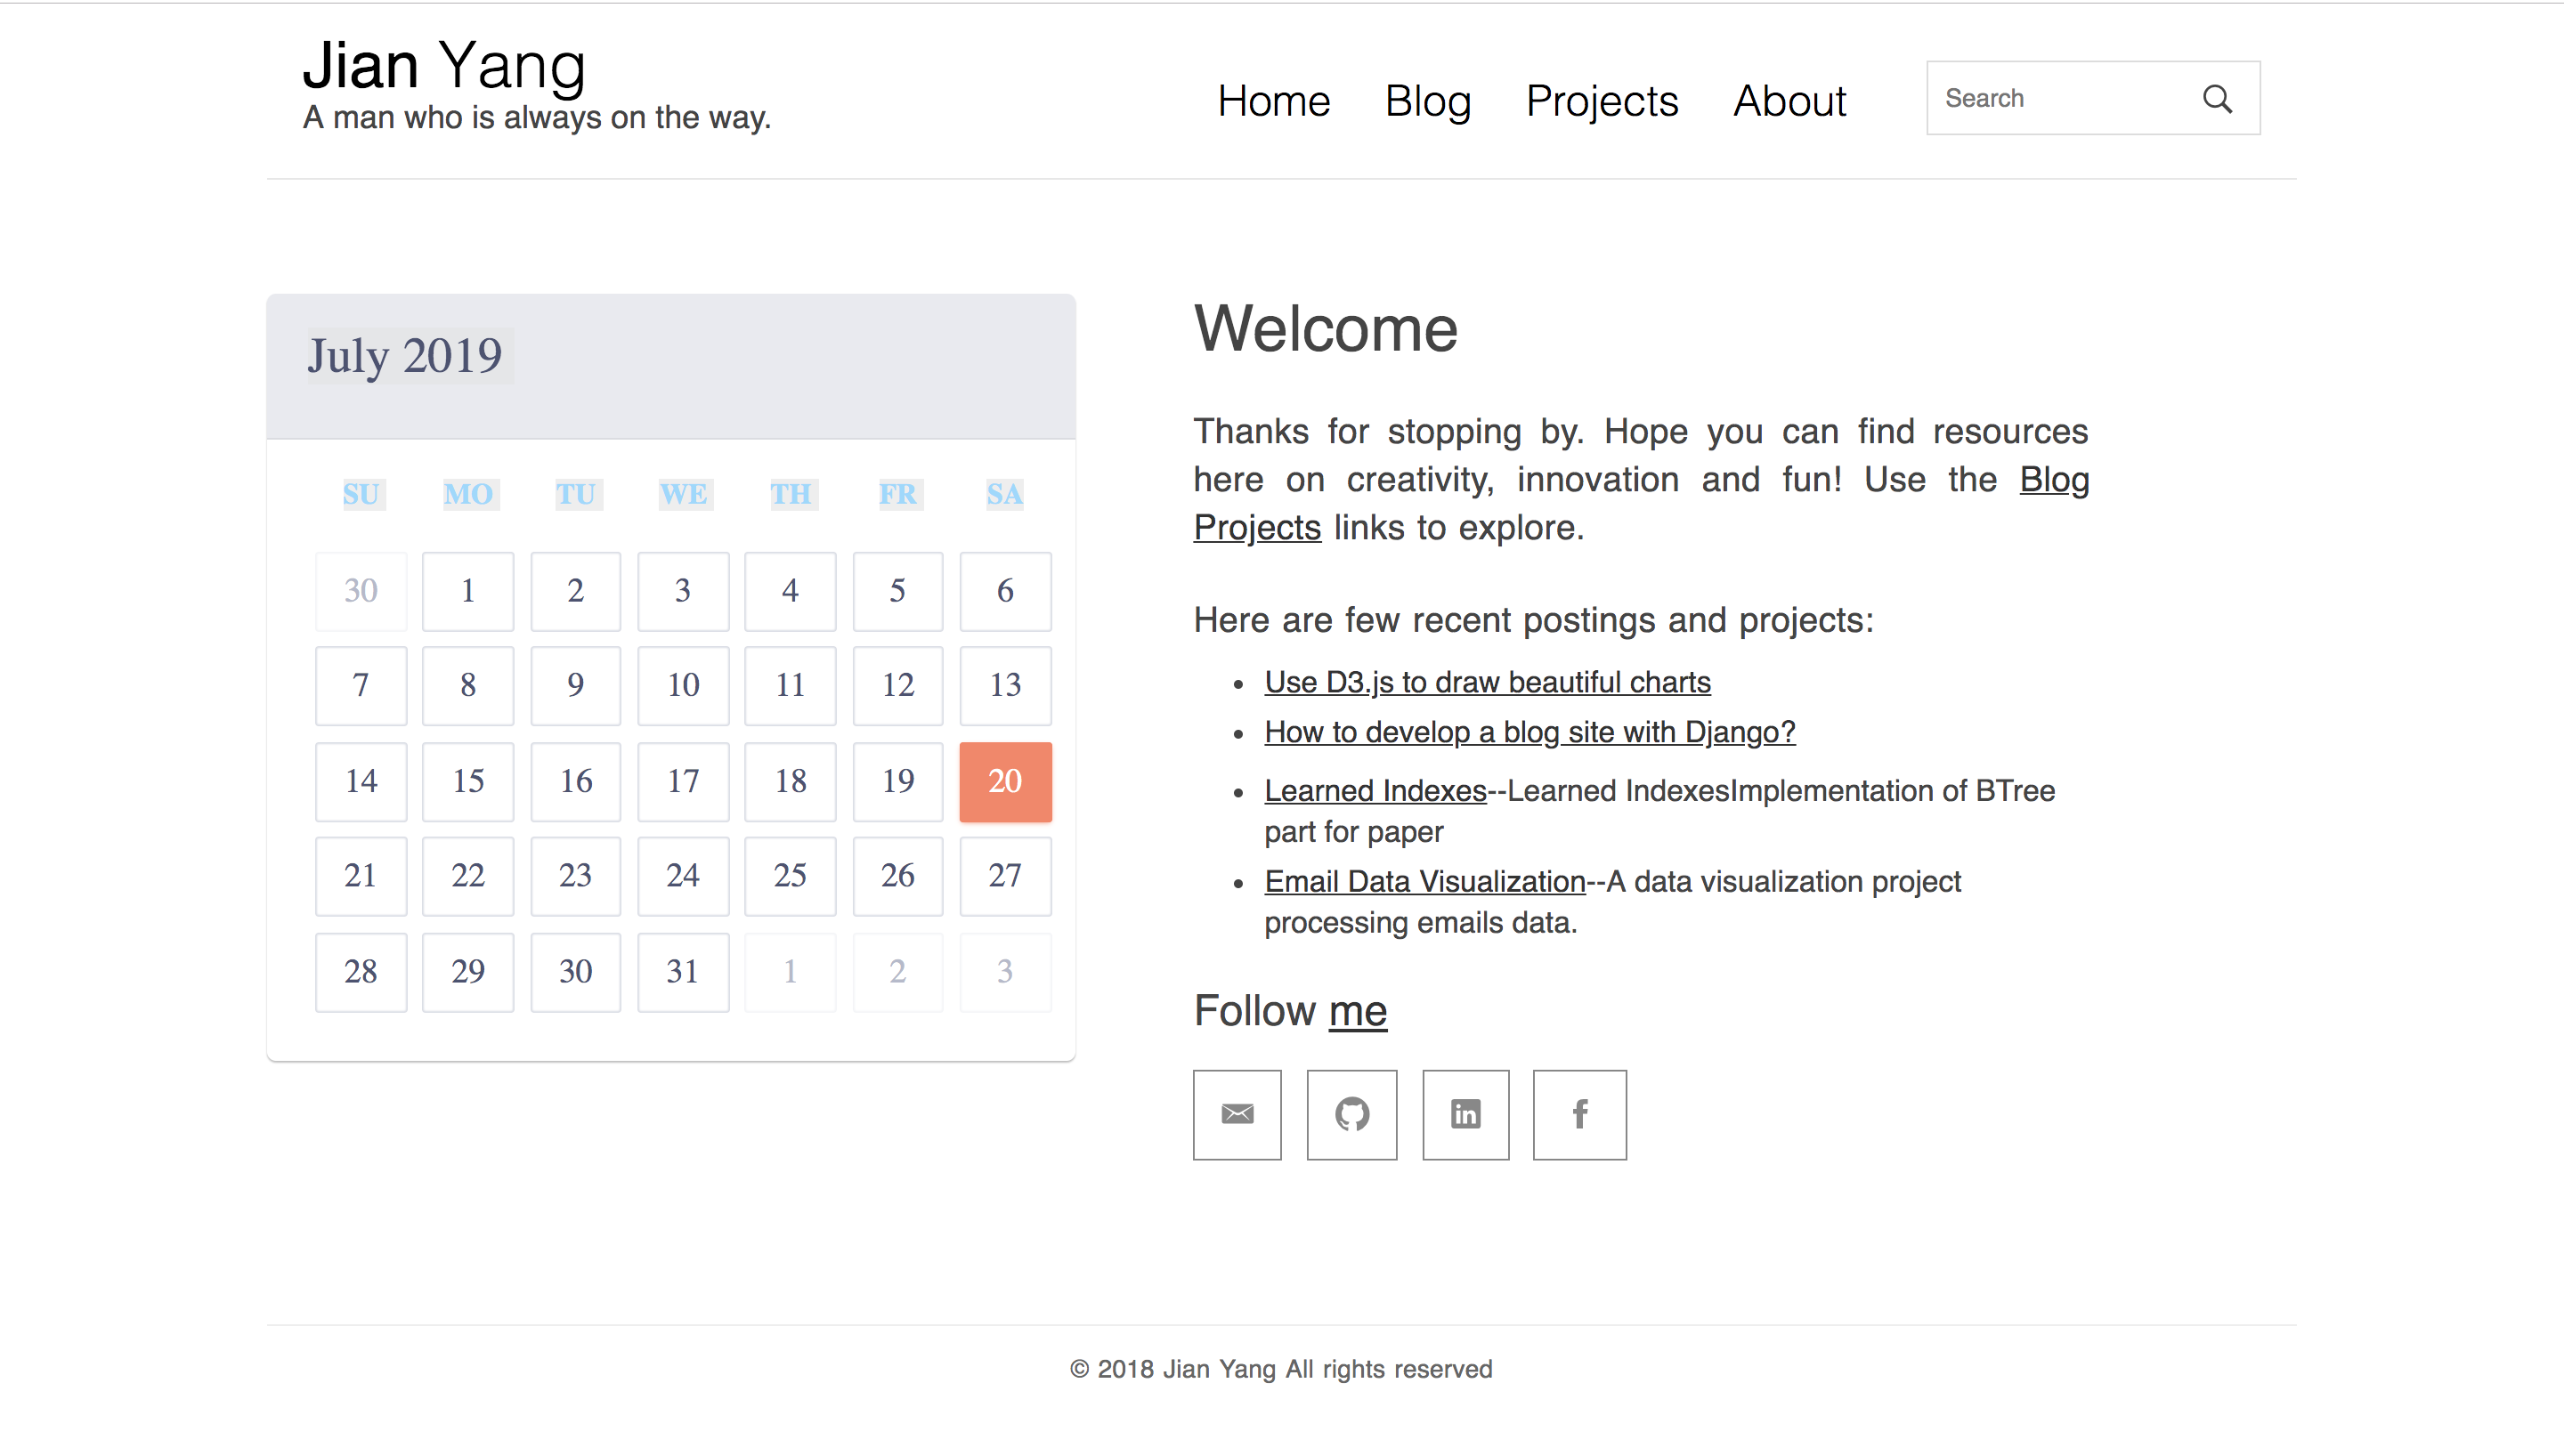The width and height of the screenshot is (2564, 1456).
Task: Open the About navigation item
Action: 1789,101
